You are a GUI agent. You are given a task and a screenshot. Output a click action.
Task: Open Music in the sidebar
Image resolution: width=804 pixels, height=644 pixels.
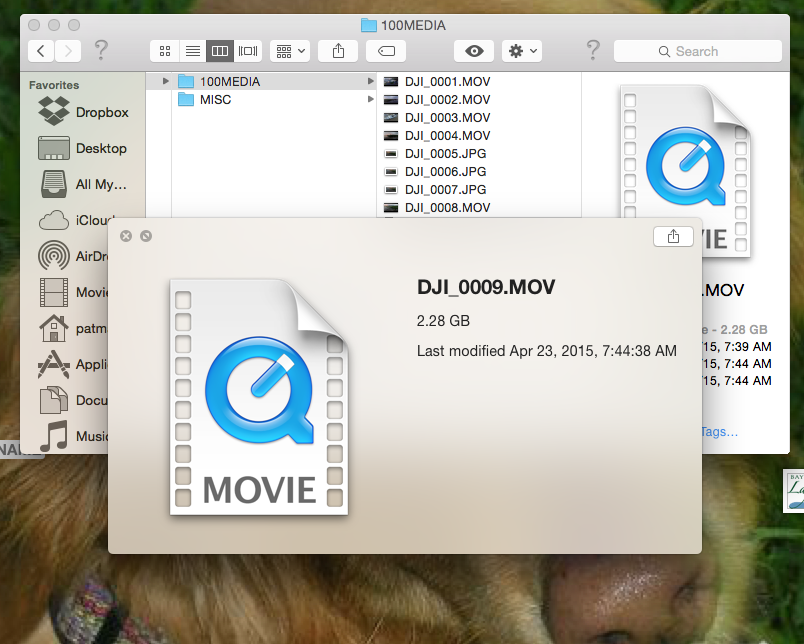72,436
